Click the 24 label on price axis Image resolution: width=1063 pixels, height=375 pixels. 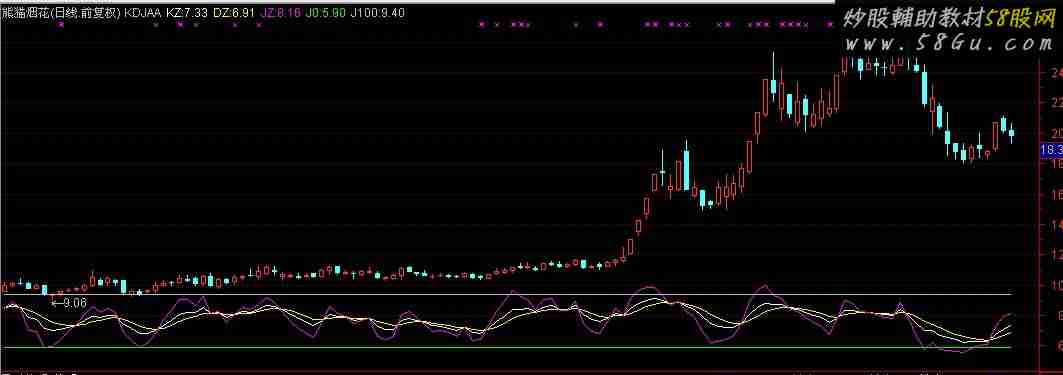point(1056,73)
